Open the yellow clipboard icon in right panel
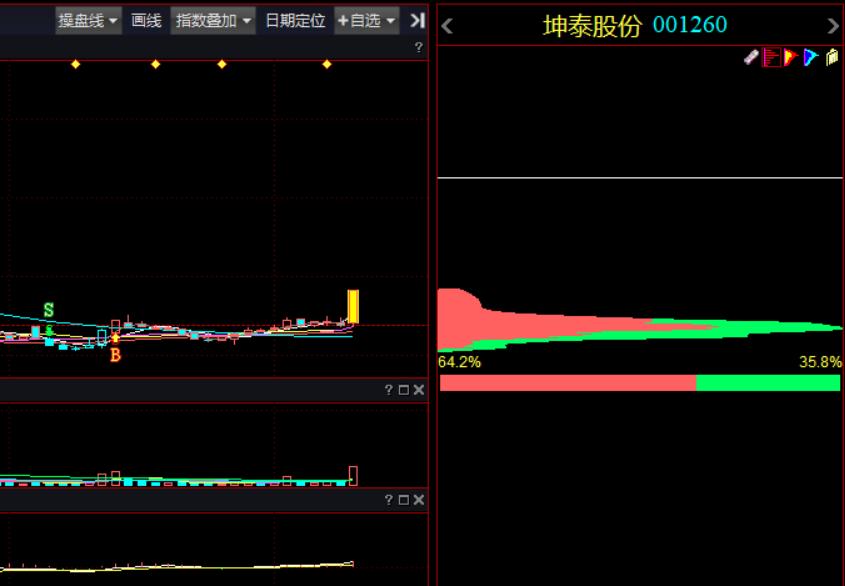The height and width of the screenshot is (586, 845). click(832, 57)
